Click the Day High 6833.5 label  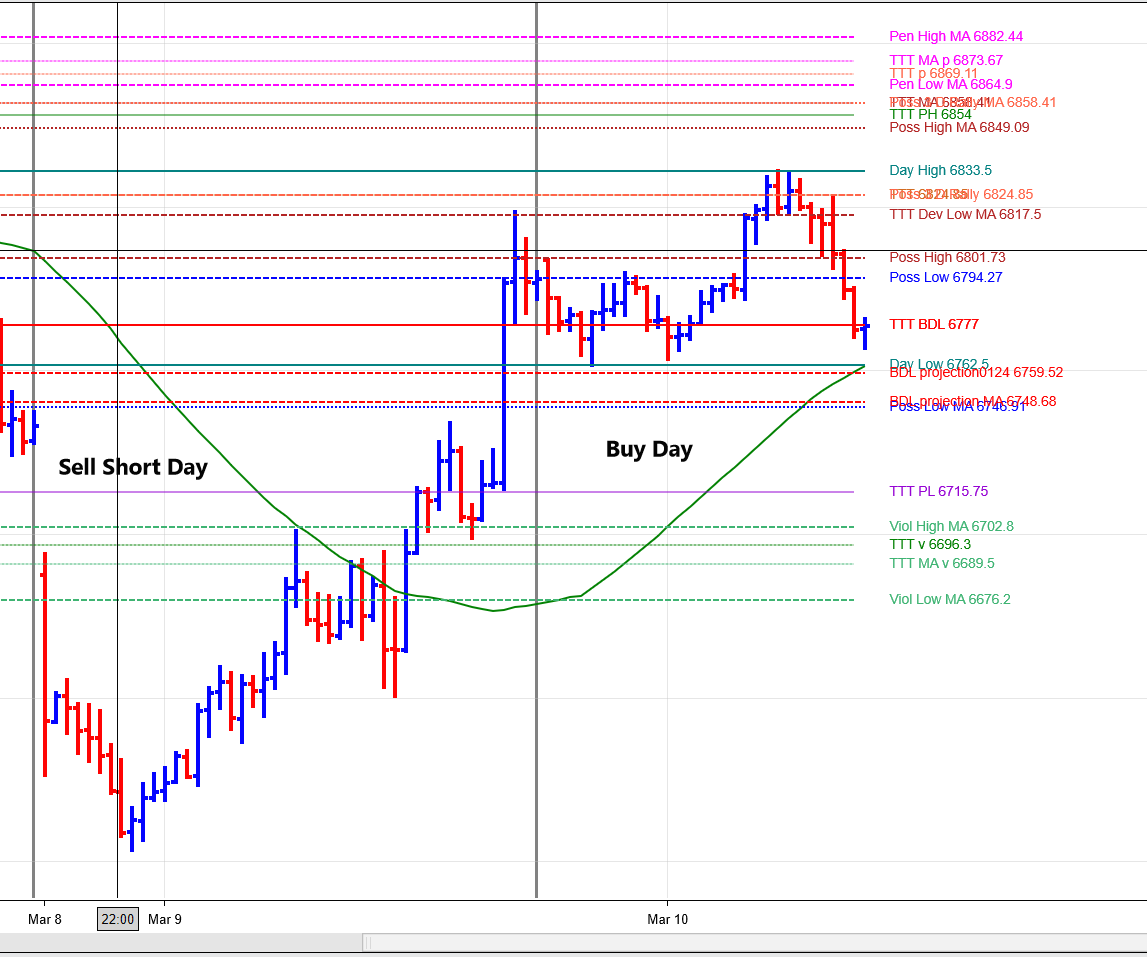(x=941, y=170)
